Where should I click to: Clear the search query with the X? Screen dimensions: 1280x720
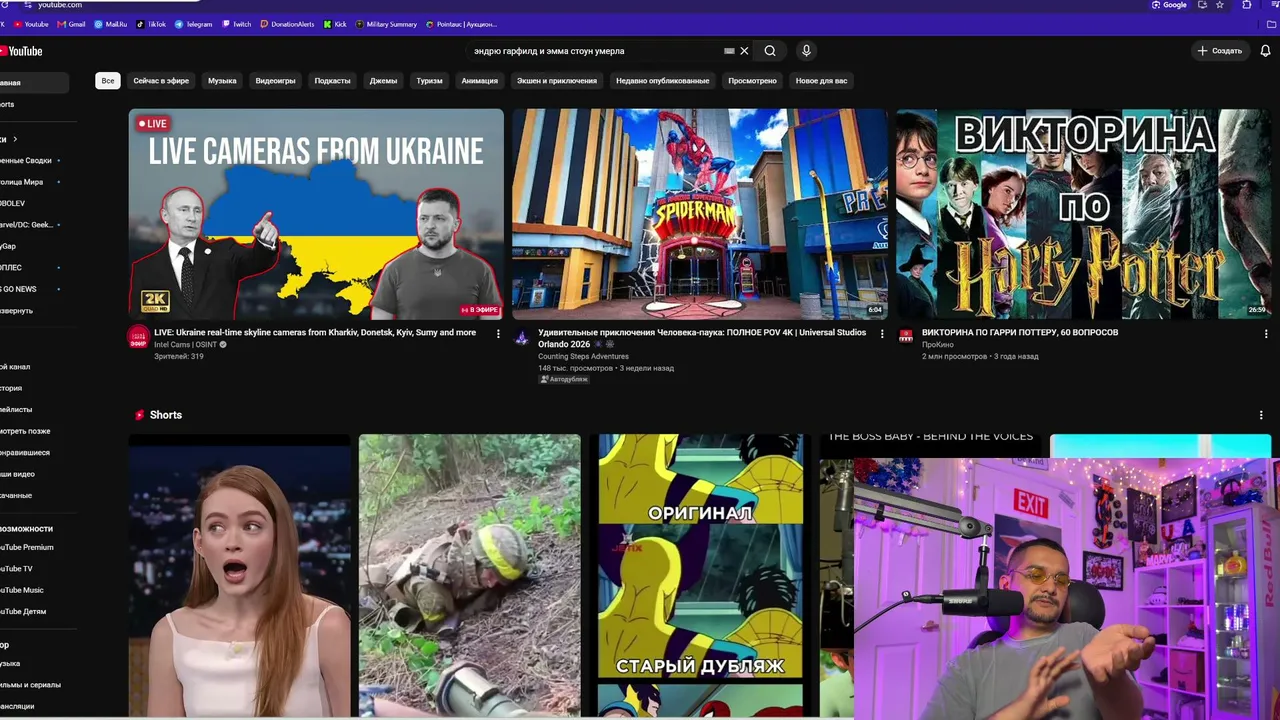(744, 51)
